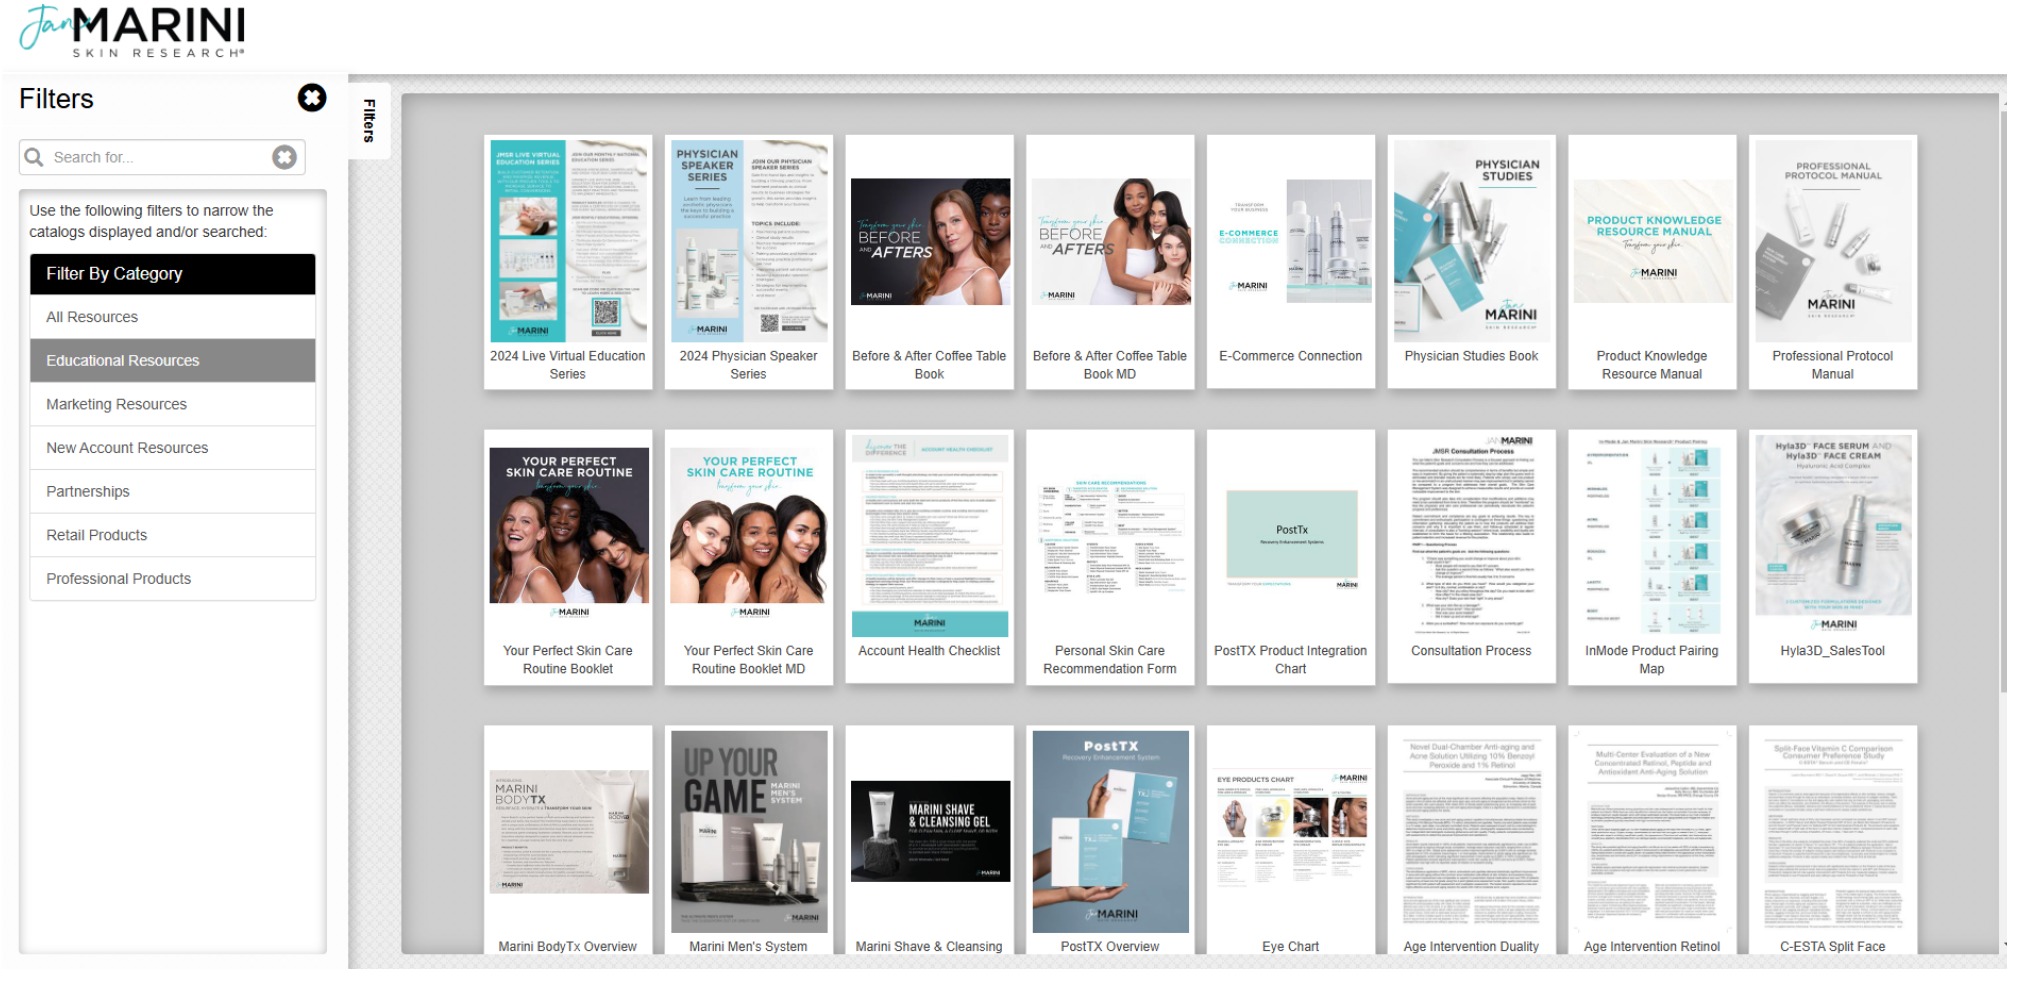Open PostTX Product Integration Chart
The image size is (2044, 1002).
point(1291,557)
